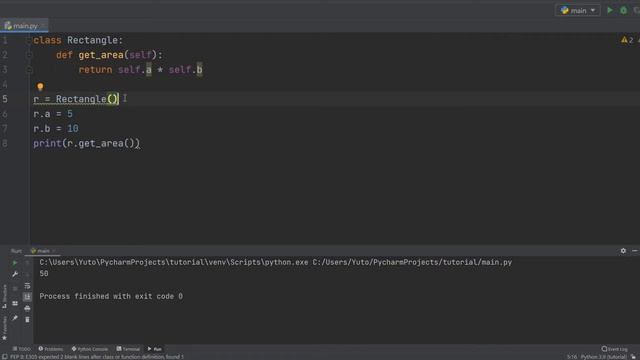The image size is (640, 360).
Task: Pin the Run tab with pin icon
Action: coord(15,318)
